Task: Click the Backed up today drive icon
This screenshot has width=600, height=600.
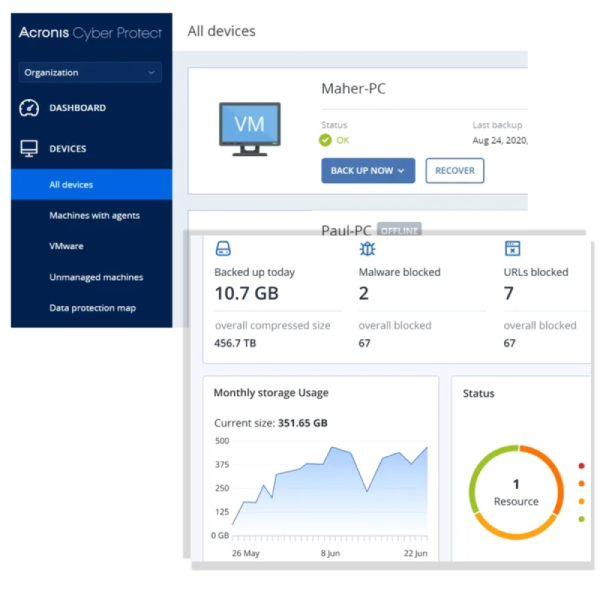Action: [x=223, y=248]
